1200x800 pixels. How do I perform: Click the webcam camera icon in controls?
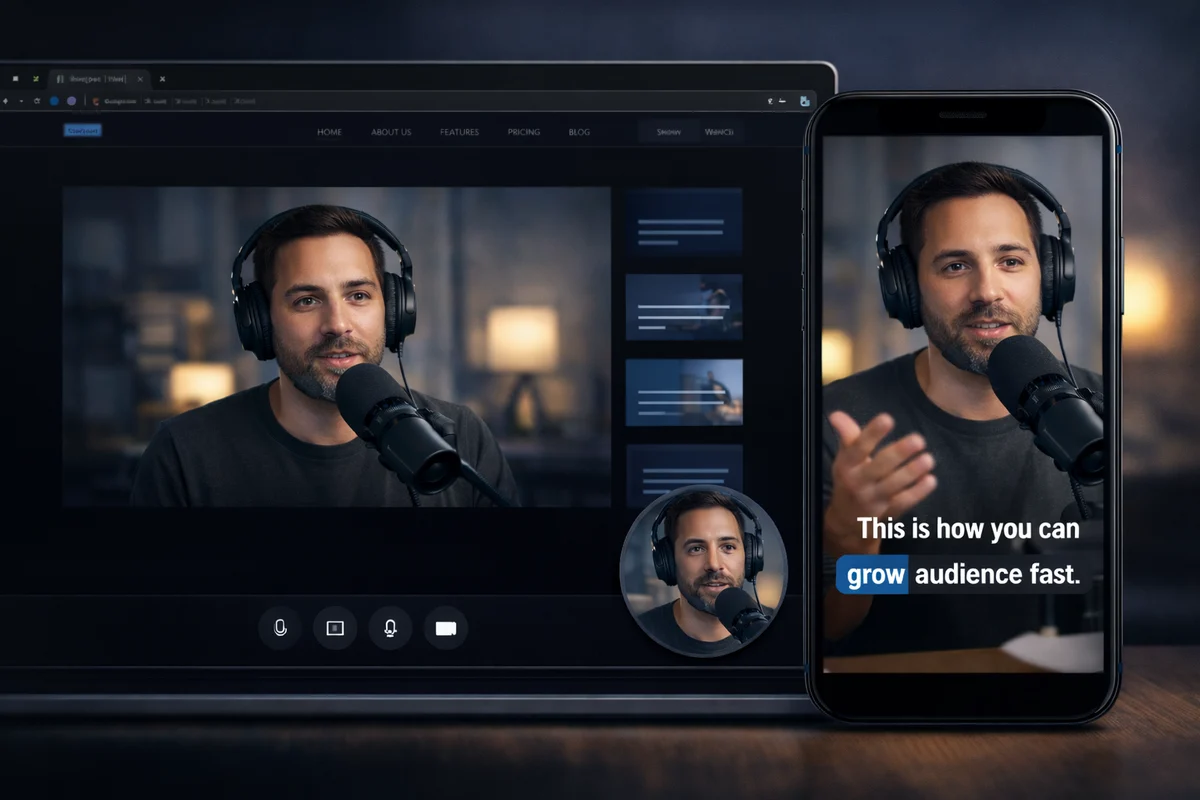(x=445, y=628)
